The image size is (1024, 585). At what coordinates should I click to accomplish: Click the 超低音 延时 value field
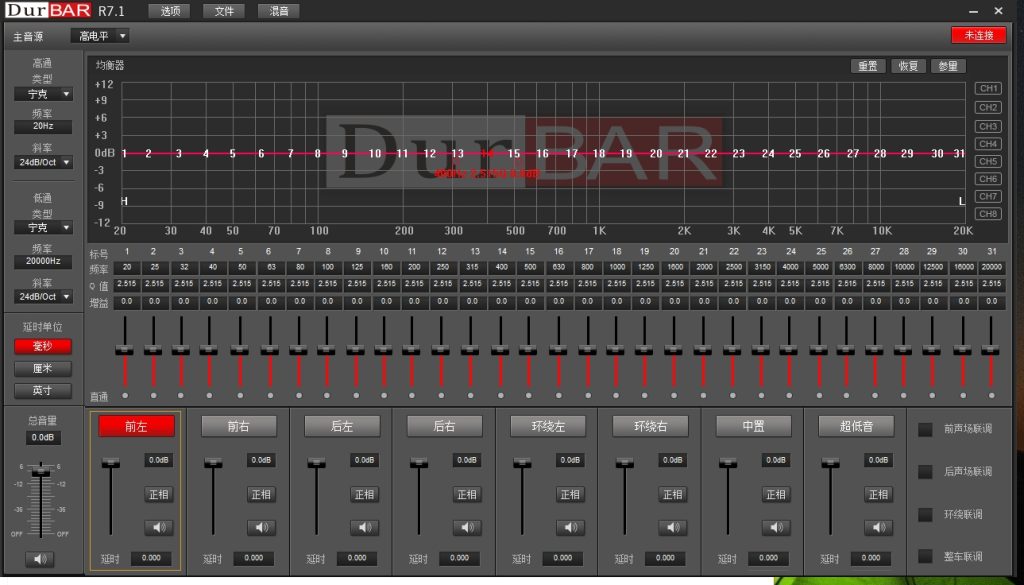pos(871,558)
